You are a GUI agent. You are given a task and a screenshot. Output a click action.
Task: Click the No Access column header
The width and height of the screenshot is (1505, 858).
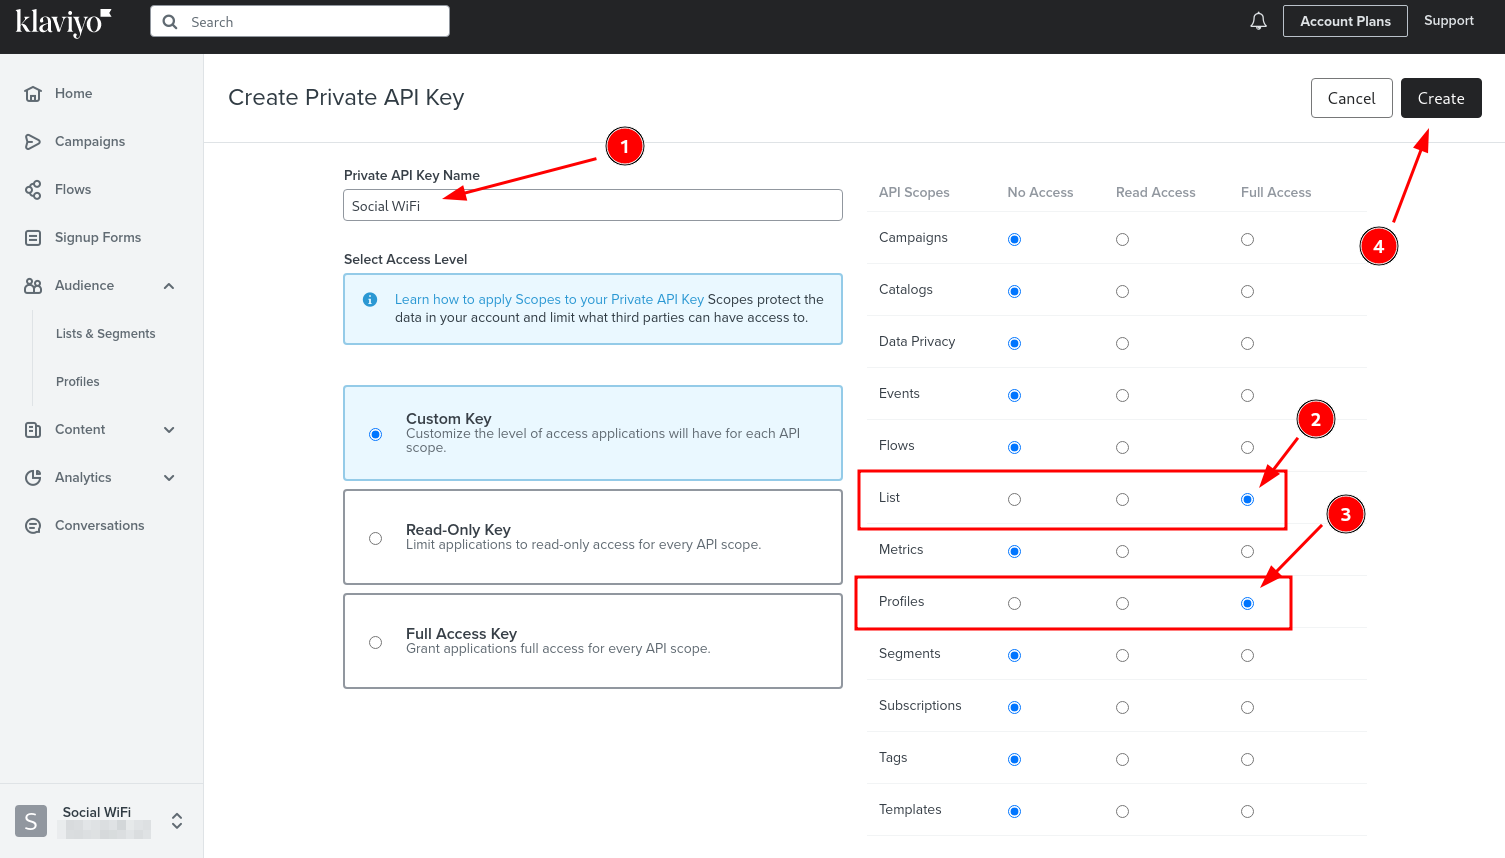[x=1040, y=192]
